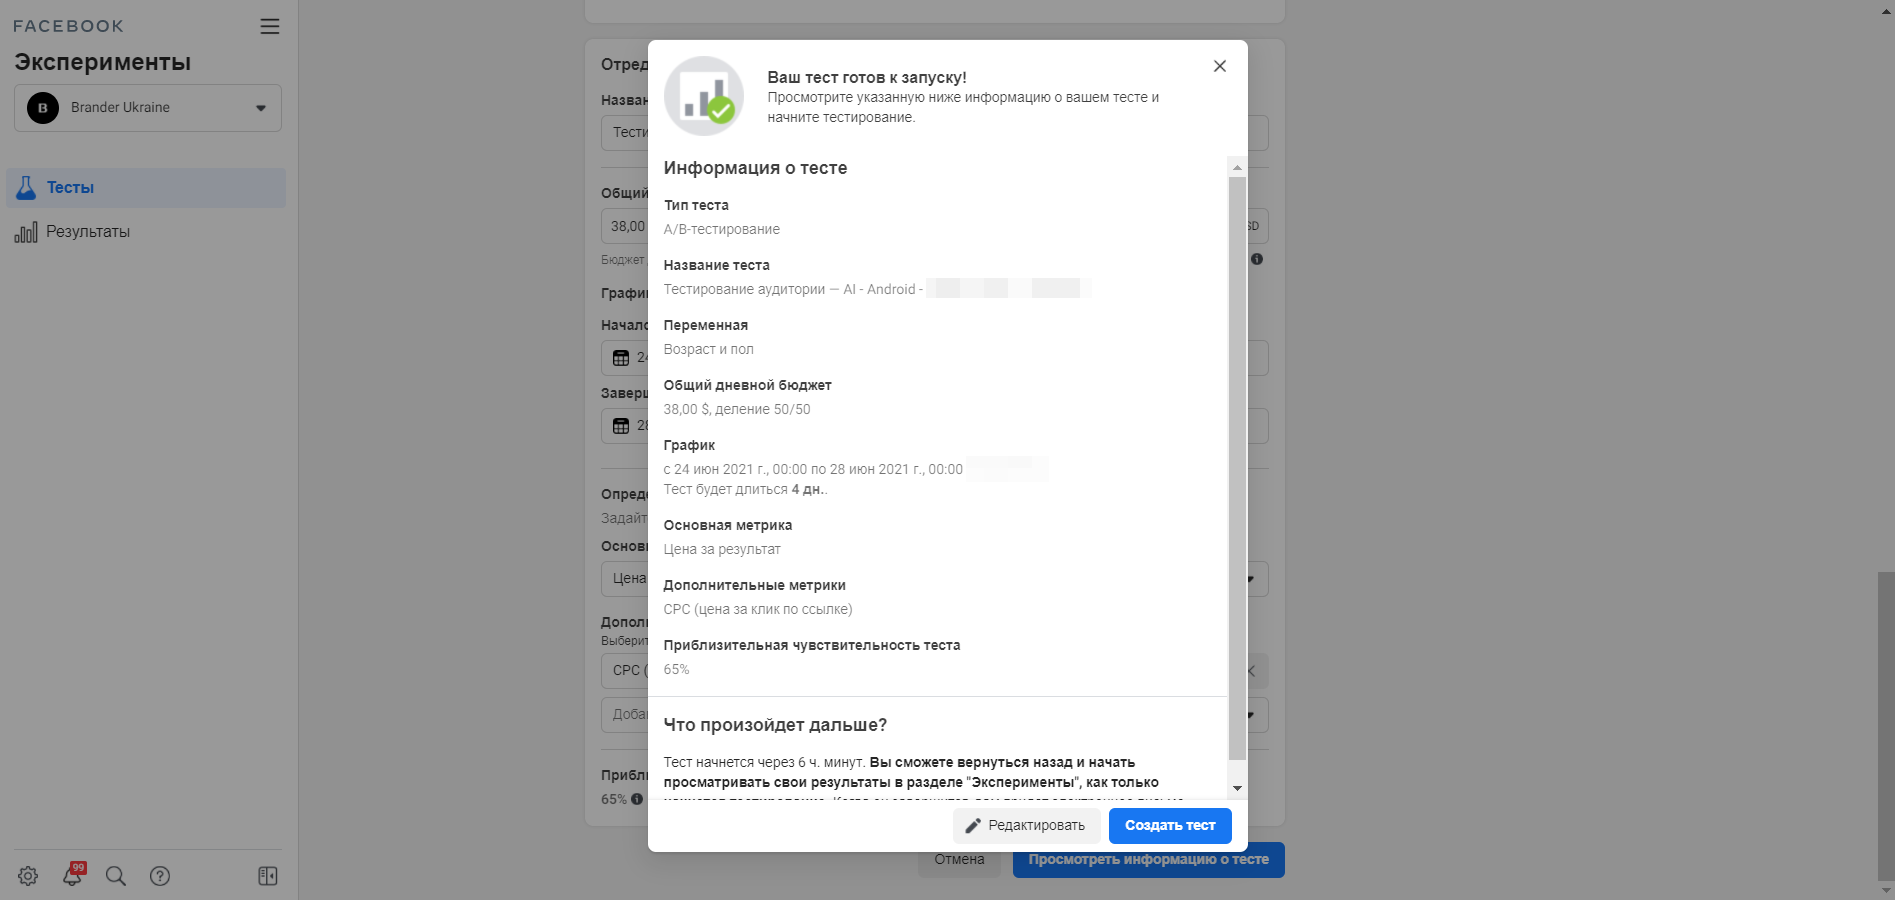
Task: Click the search magnifier icon in sidebar
Action: click(116, 876)
